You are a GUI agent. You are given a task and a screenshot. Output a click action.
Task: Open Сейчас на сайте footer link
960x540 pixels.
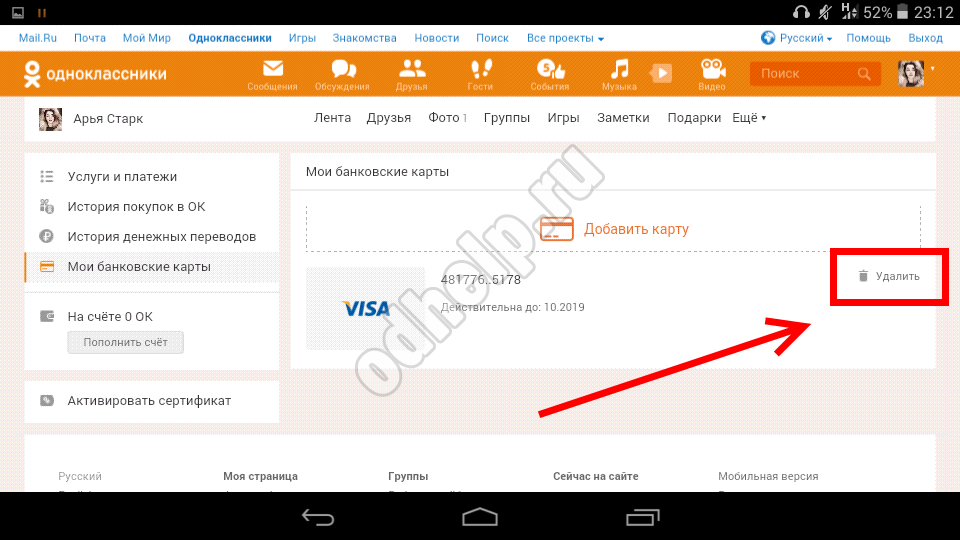tap(596, 476)
